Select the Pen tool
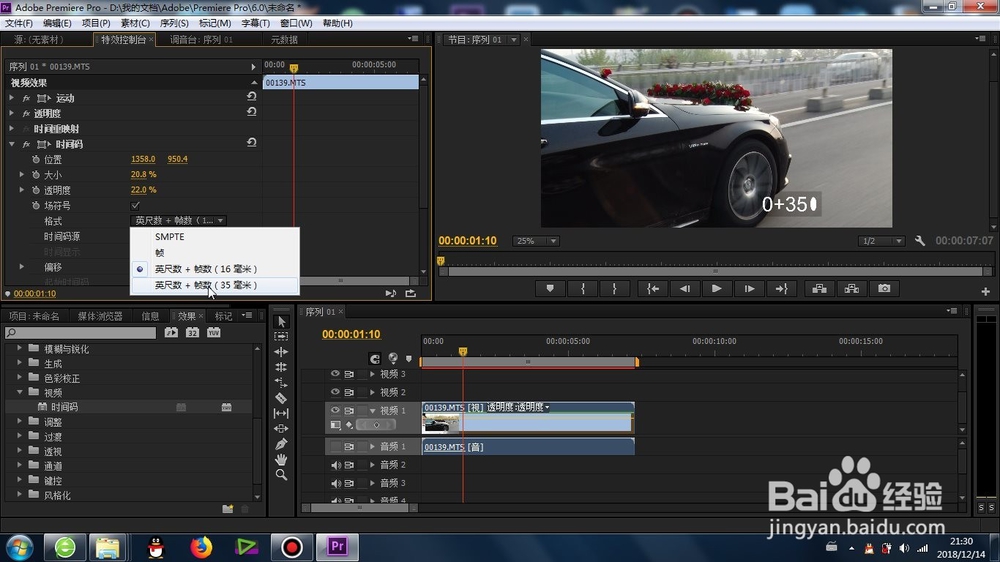The width and height of the screenshot is (1000, 562). point(281,444)
